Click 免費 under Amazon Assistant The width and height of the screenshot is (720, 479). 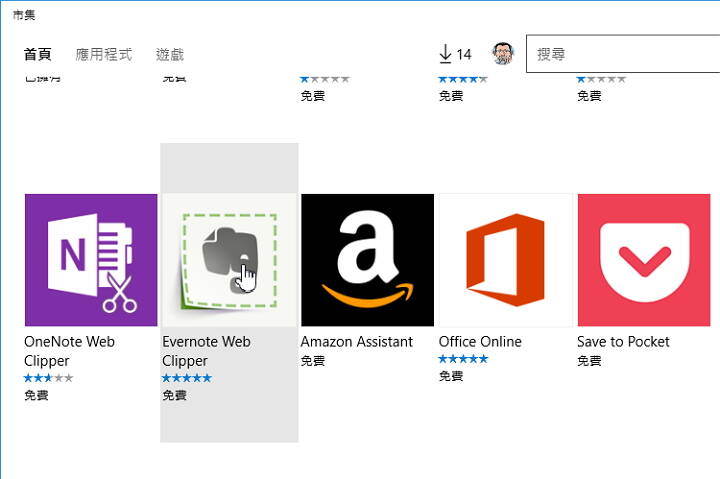pos(313,361)
